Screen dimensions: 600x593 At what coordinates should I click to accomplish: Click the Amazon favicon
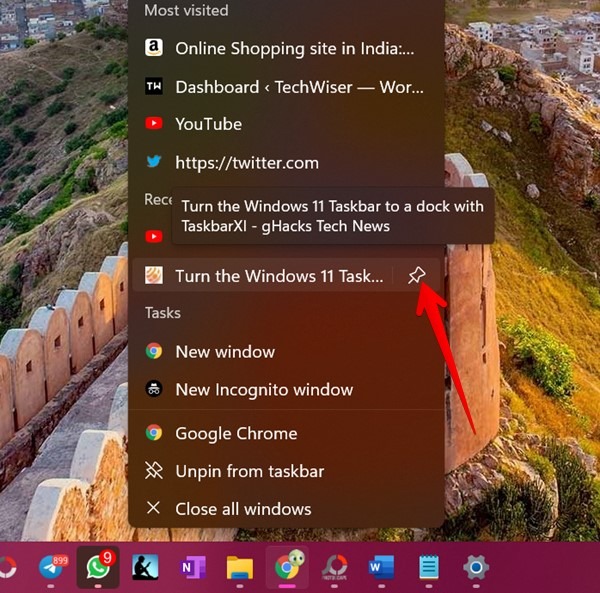(x=154, y=48)
